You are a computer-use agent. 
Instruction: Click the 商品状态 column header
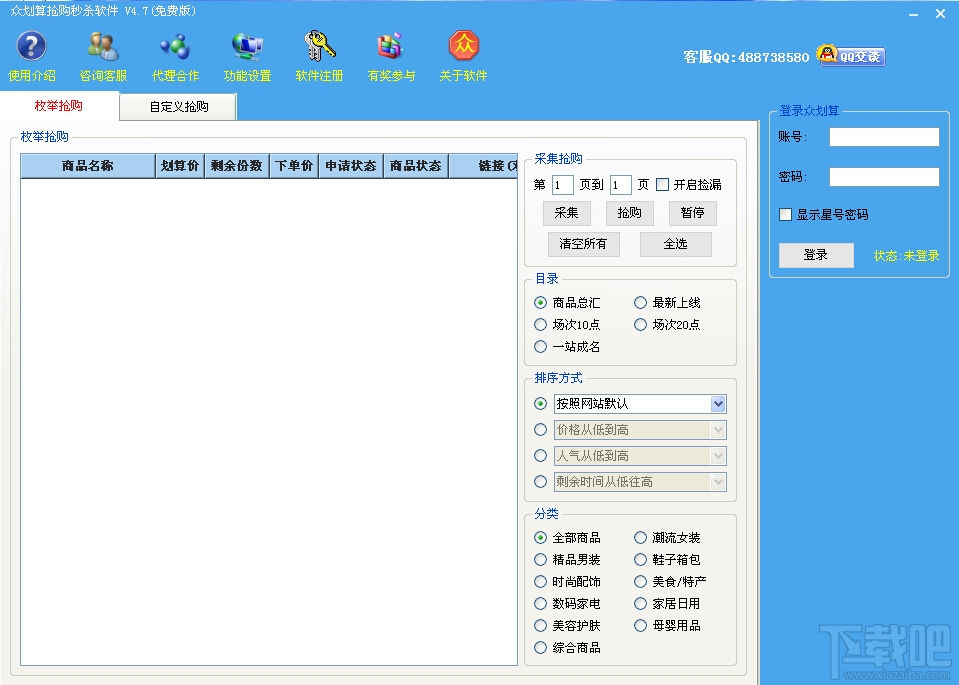click(x=416, y=166)
